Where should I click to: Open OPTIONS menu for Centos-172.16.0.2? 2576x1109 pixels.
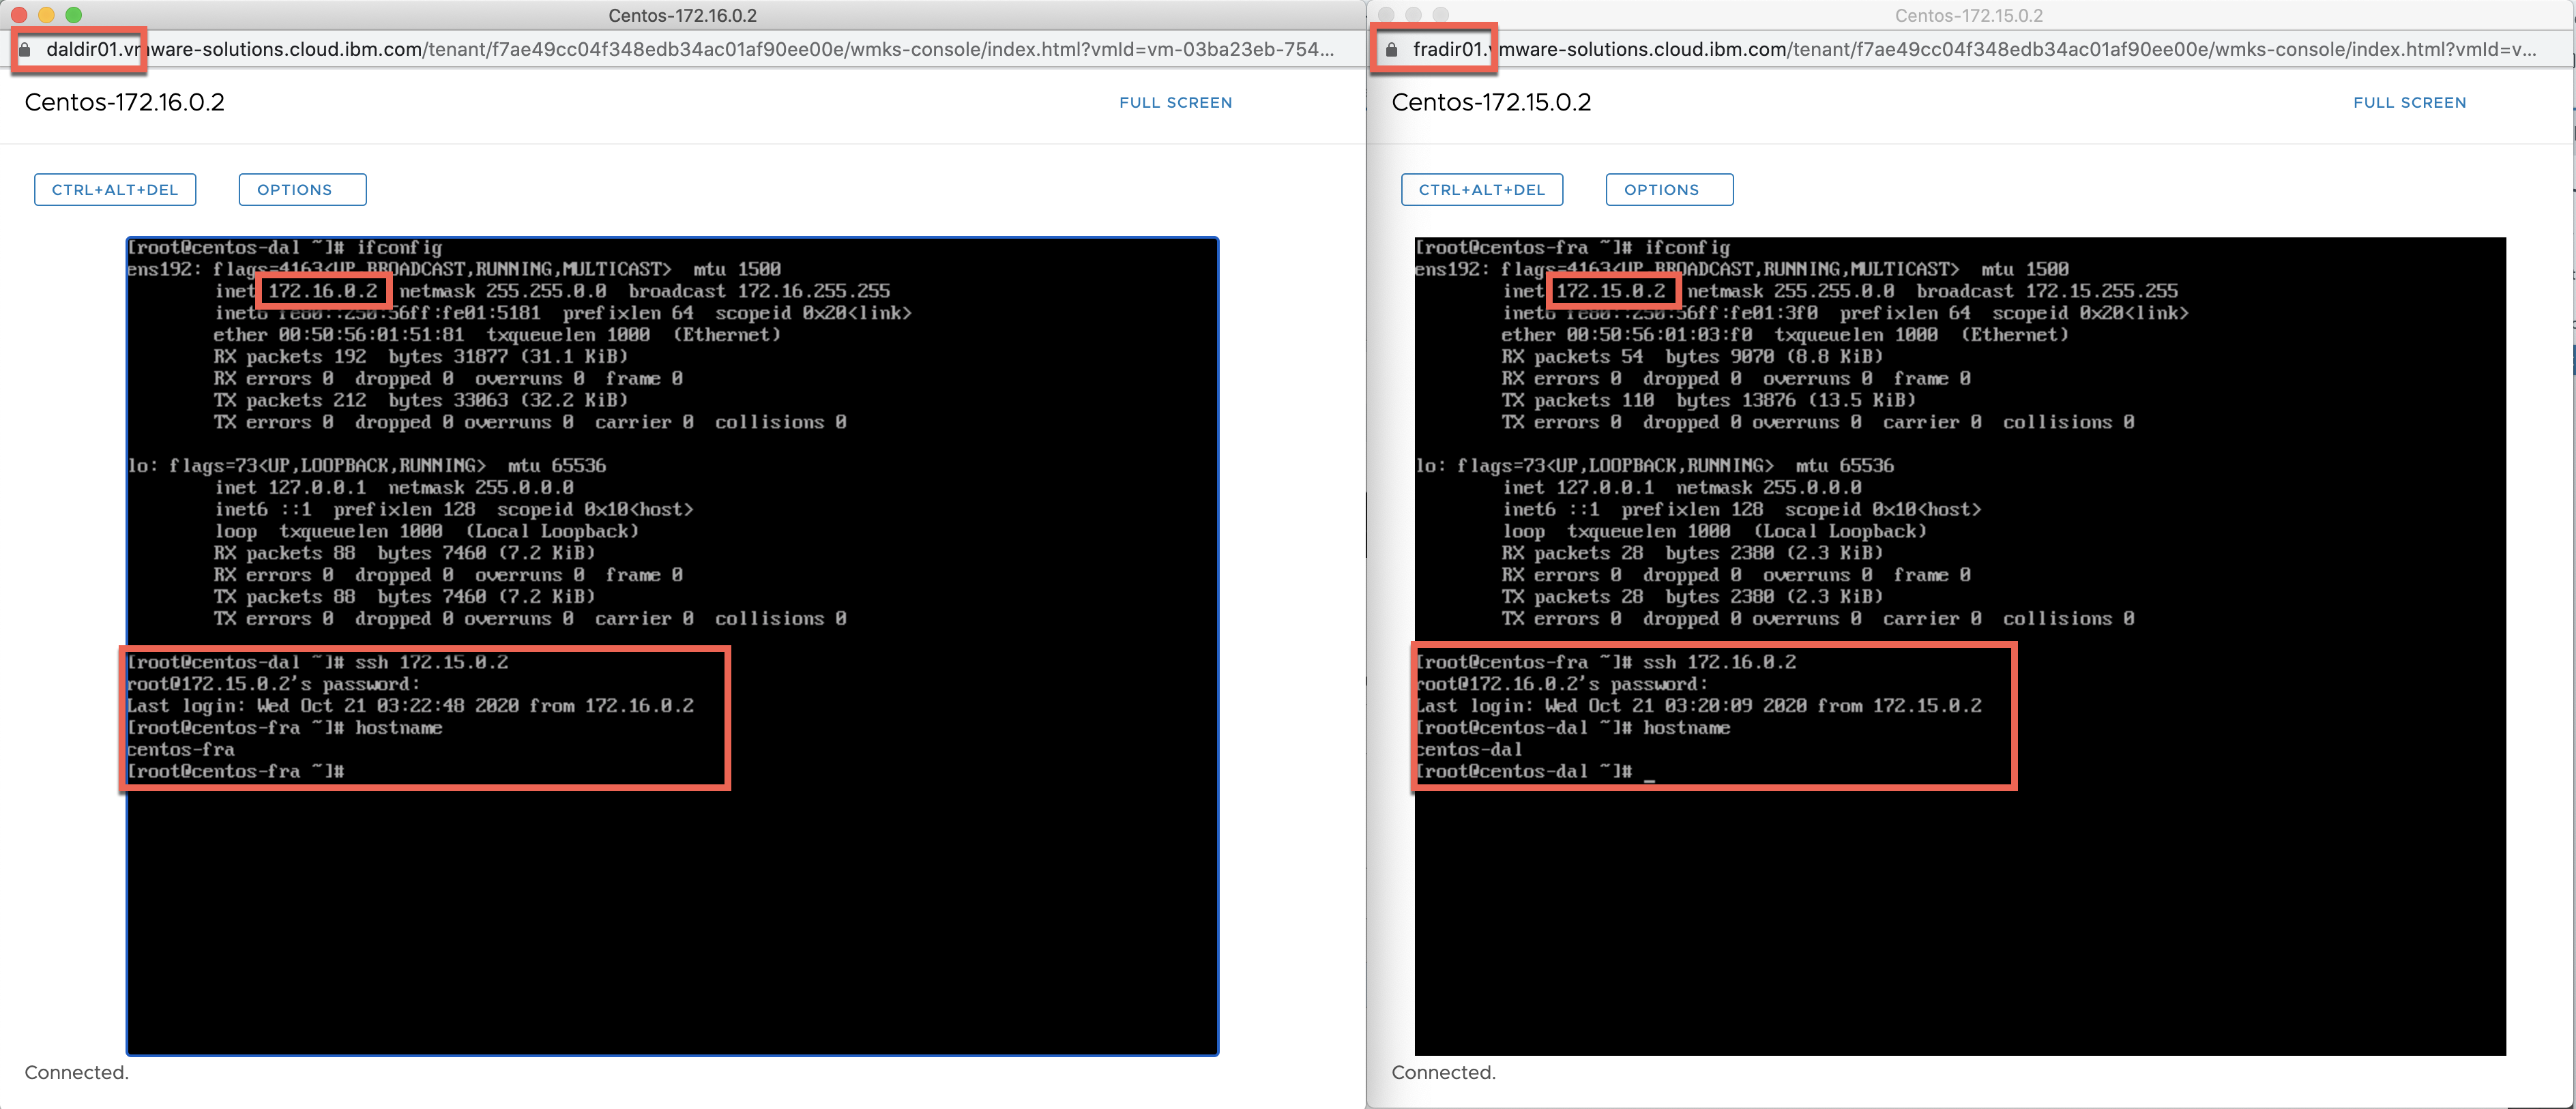[x=302, y=190]
